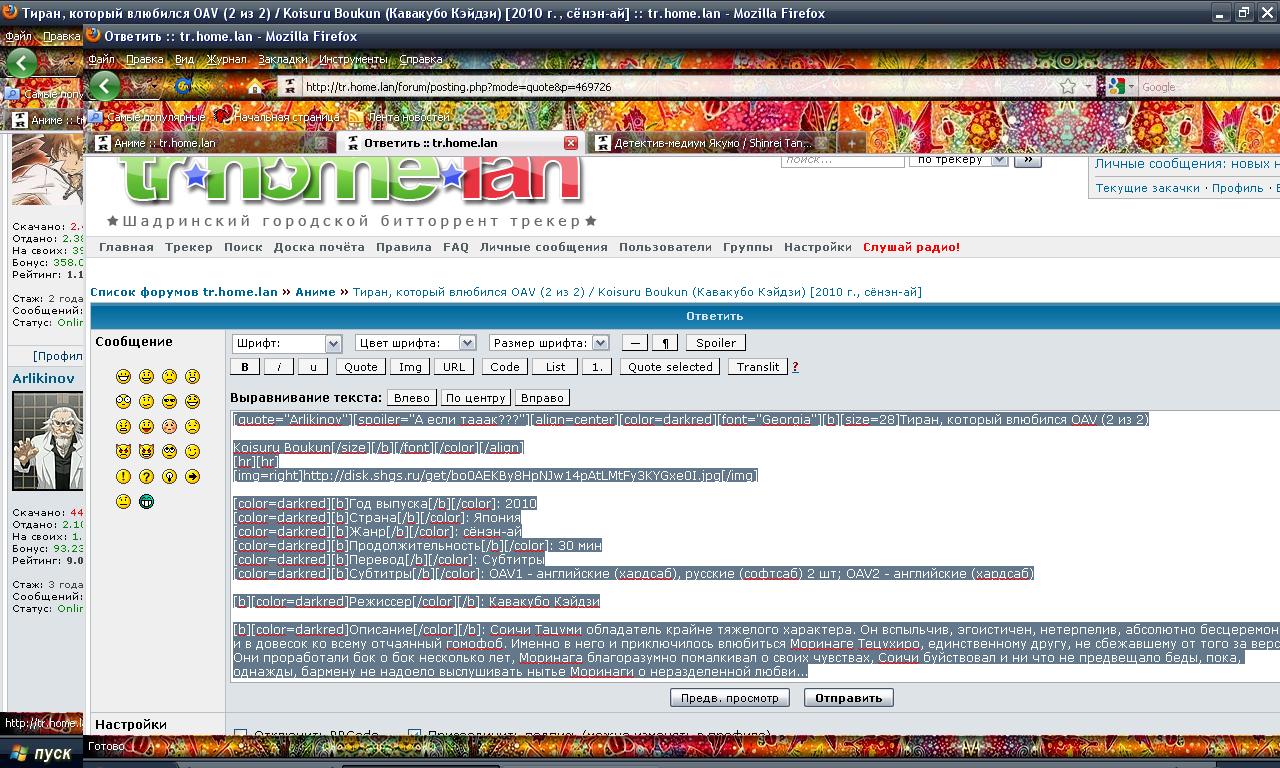
Task: Open the Arlikinov user profile link
Action: click(x=43, y=378)
